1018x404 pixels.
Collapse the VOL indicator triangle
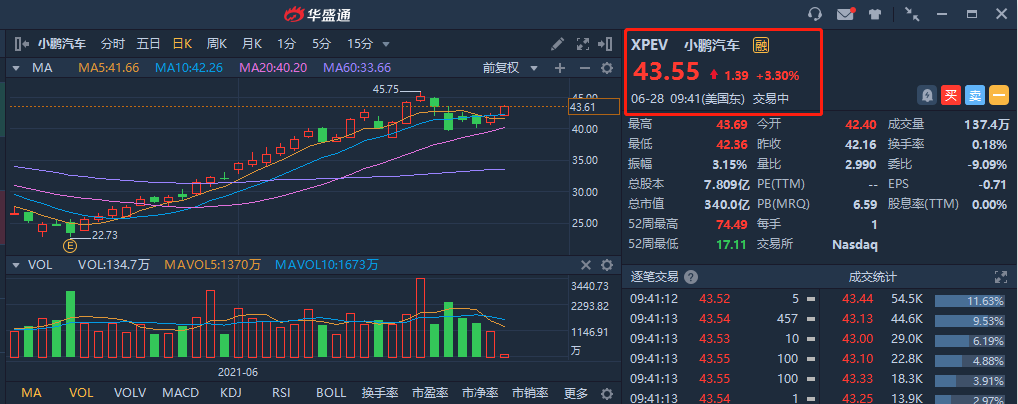(16, 265)
